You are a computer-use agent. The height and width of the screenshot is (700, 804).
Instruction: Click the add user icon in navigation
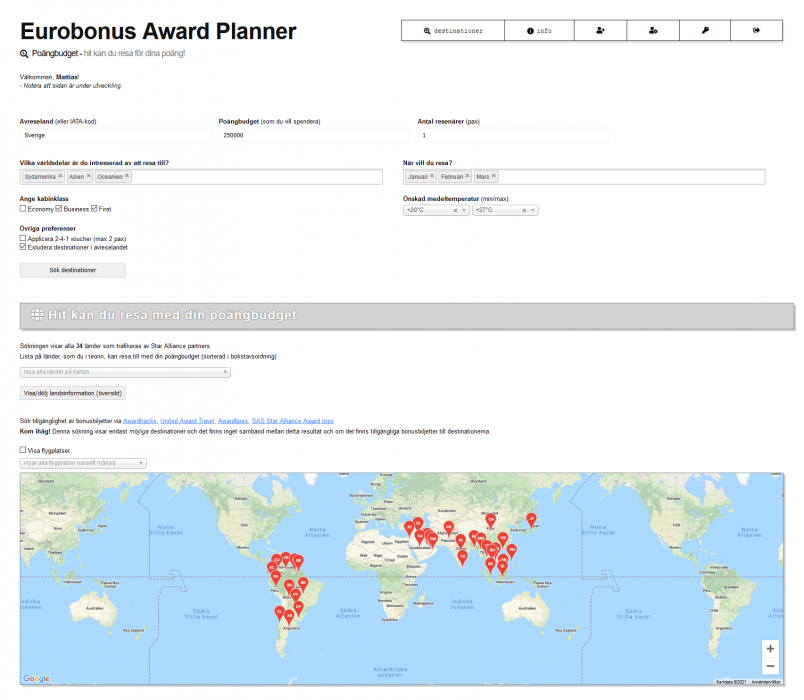click(601, 31)
